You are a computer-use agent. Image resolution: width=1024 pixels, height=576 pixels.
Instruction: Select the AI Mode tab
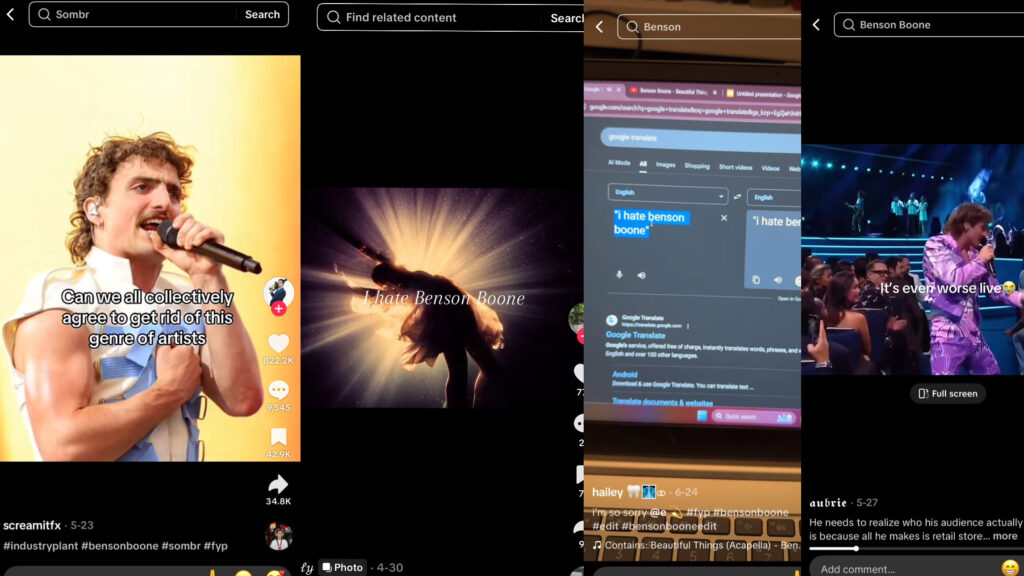click(x=619, y=163)
